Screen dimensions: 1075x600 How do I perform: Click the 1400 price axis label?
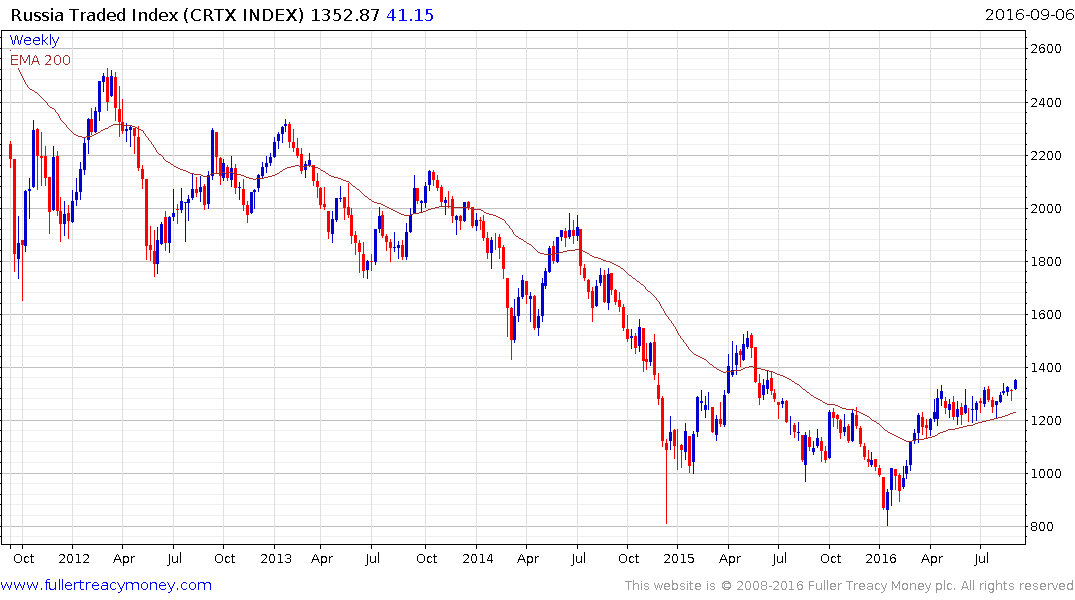tap(1046, 368)
